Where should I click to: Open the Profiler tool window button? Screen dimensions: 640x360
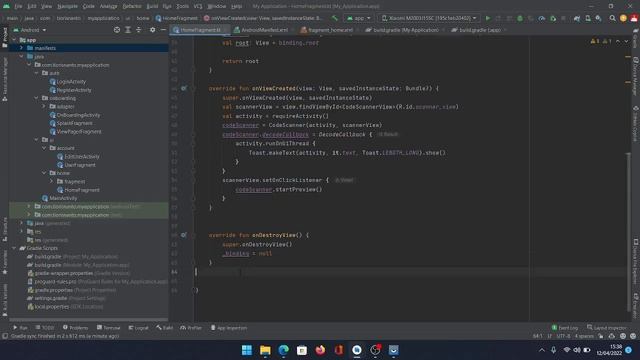click(x=191, y=328)
